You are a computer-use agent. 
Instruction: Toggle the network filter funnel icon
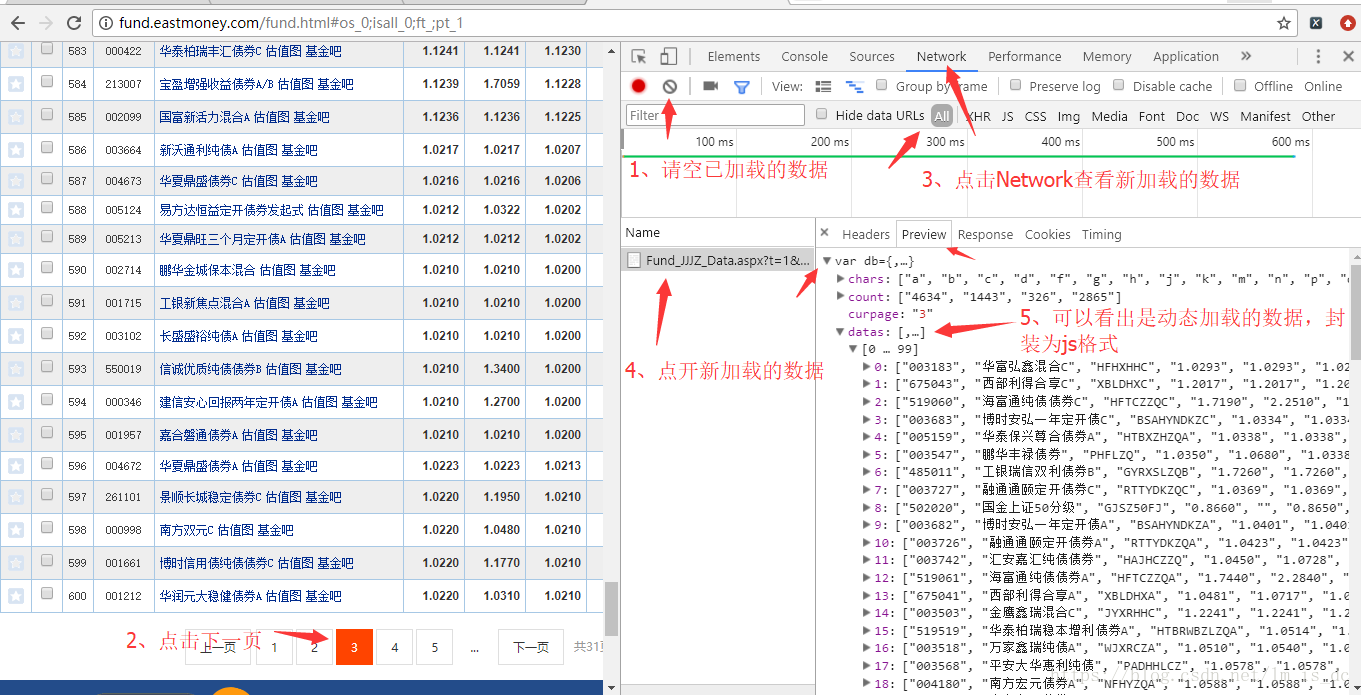tap(741, 87)
